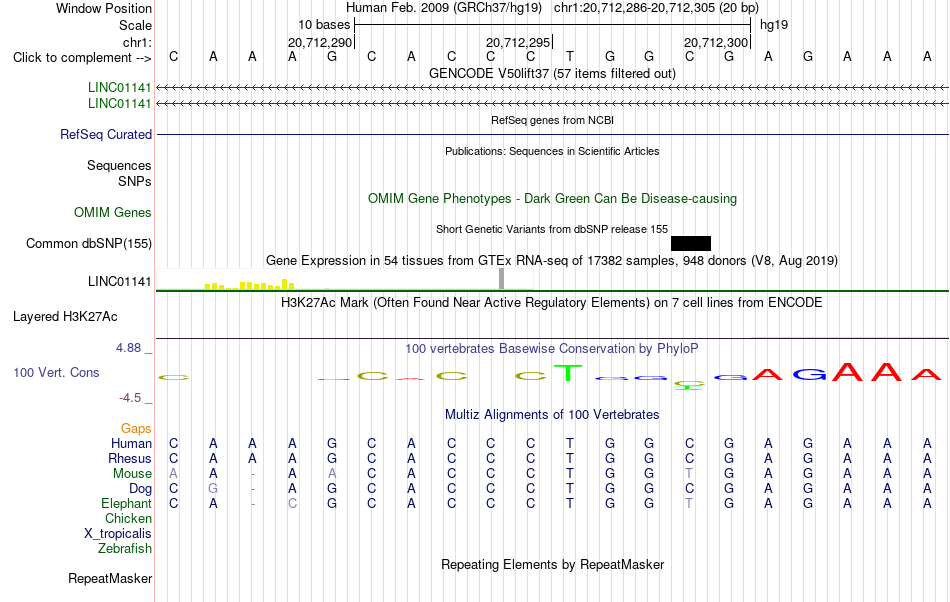
Task: Click the H3K27Ac Mark track title
Action: tap(552, 302)
